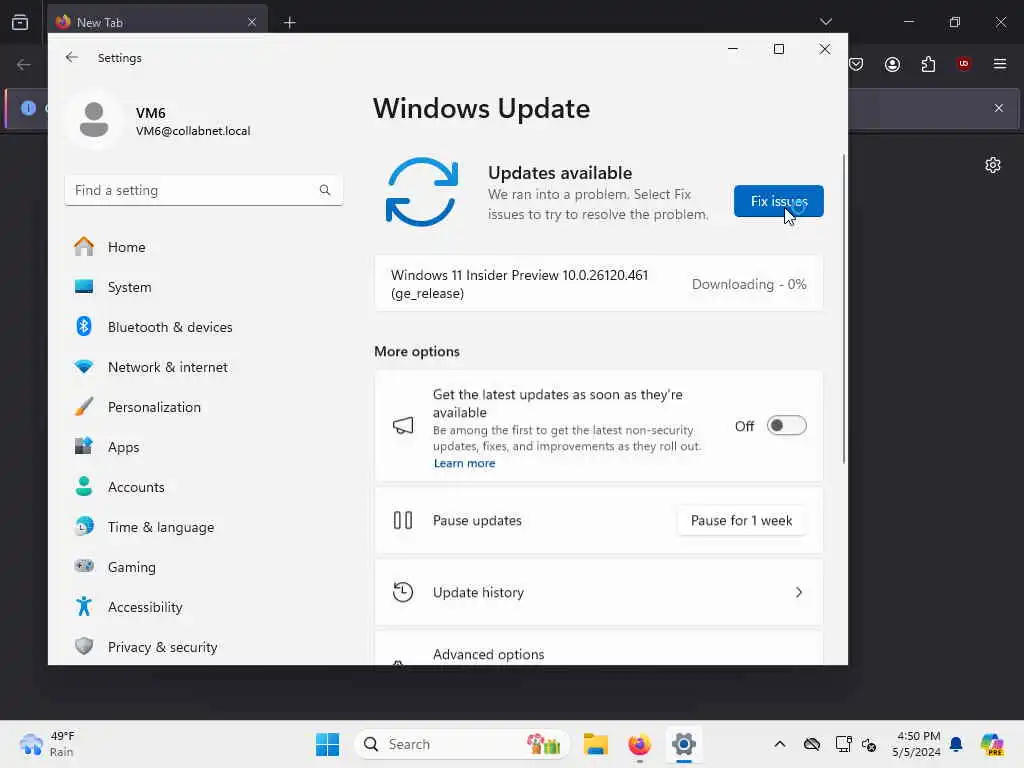
Task: Click the VM6 user avatar
Action: coord(94,120)
